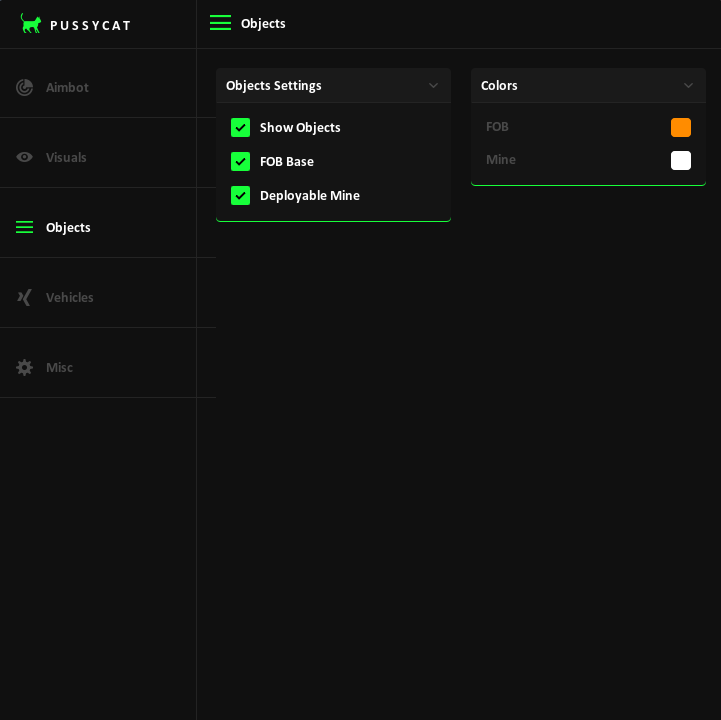This screenshot has height=720, width=721.
Task: Click the Misc gear icon
Action: click(25, 367)
